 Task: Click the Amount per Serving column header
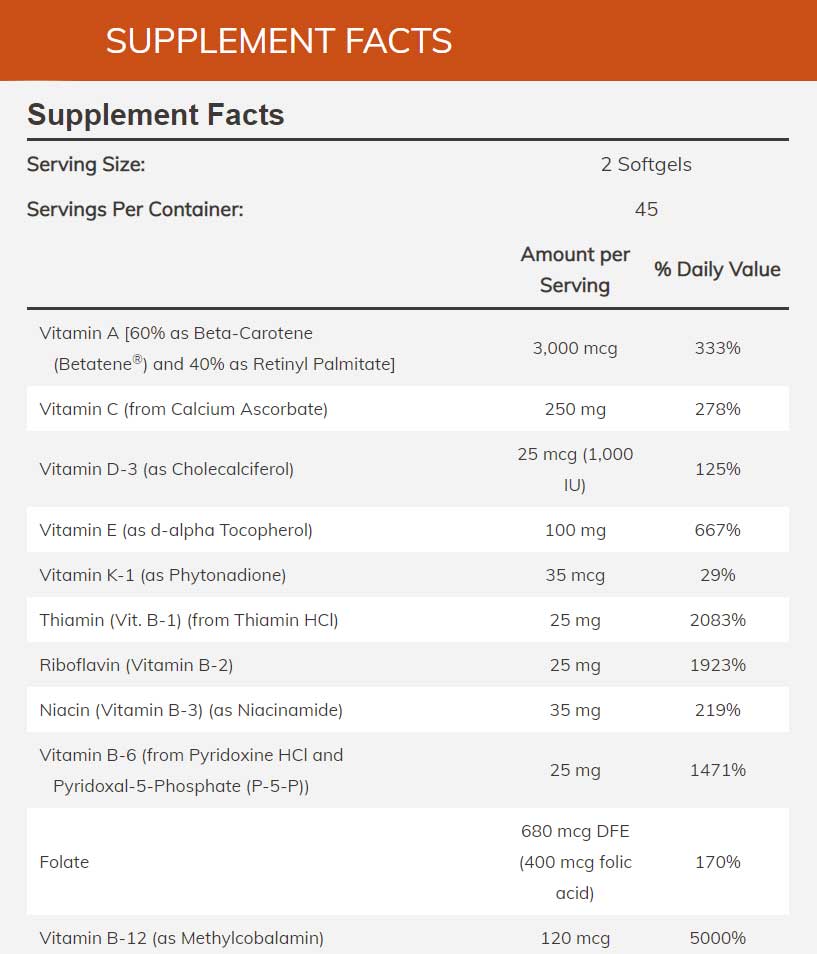(x=575, y=270)
